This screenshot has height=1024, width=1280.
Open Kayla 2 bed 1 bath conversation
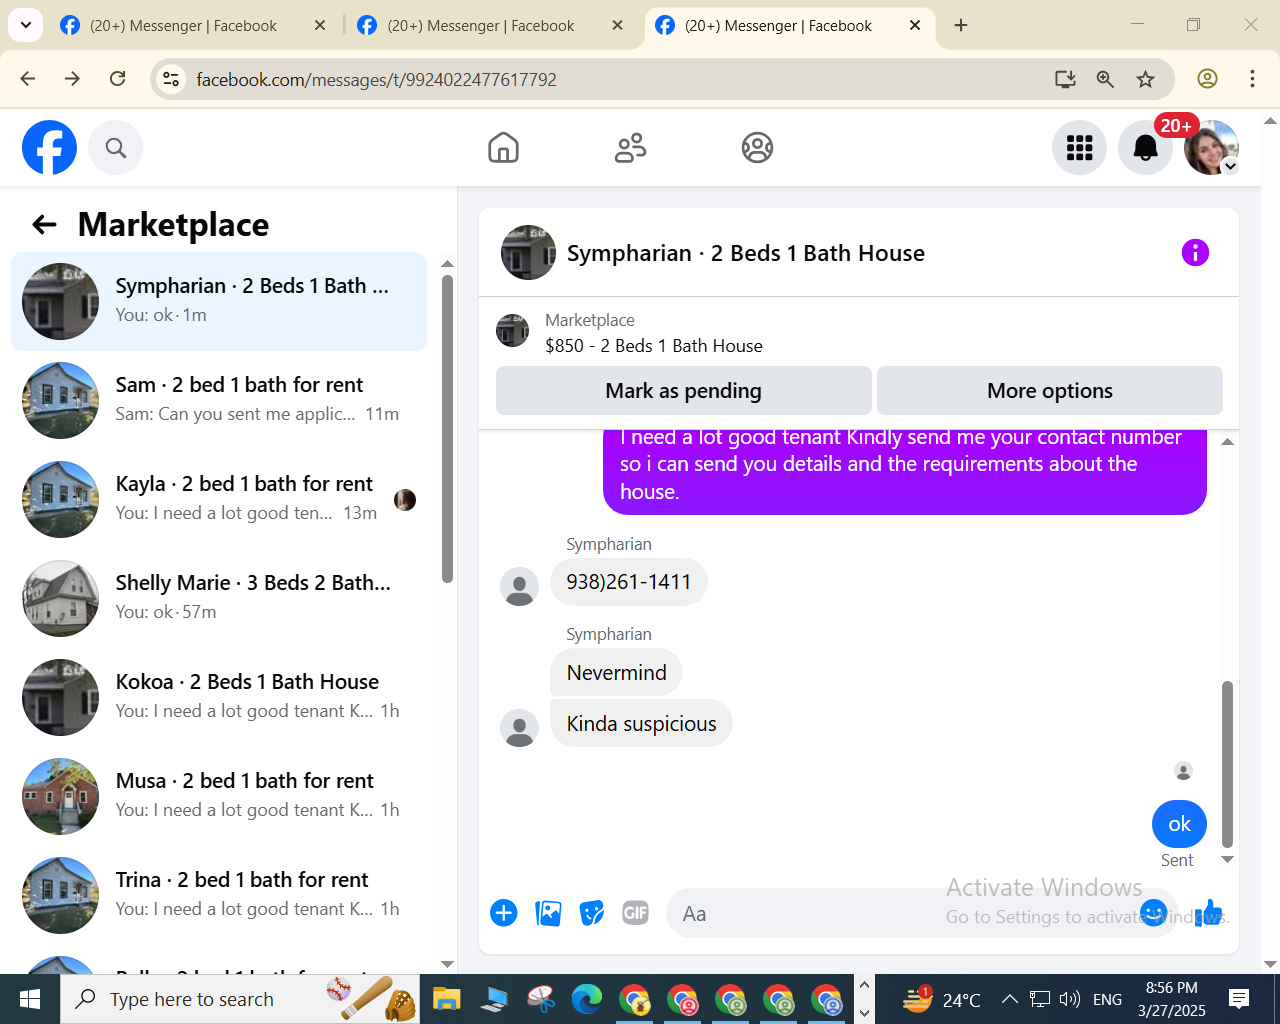(x=219, y=499)
